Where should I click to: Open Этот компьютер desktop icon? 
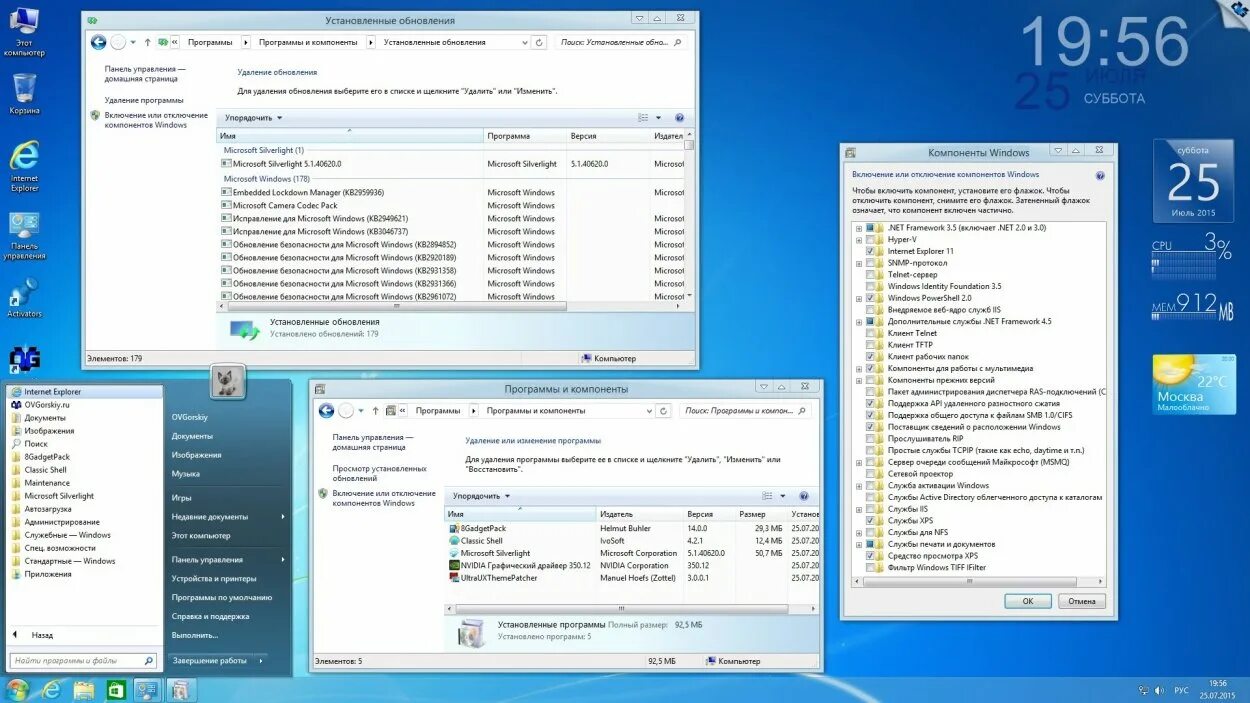(24, 31)
